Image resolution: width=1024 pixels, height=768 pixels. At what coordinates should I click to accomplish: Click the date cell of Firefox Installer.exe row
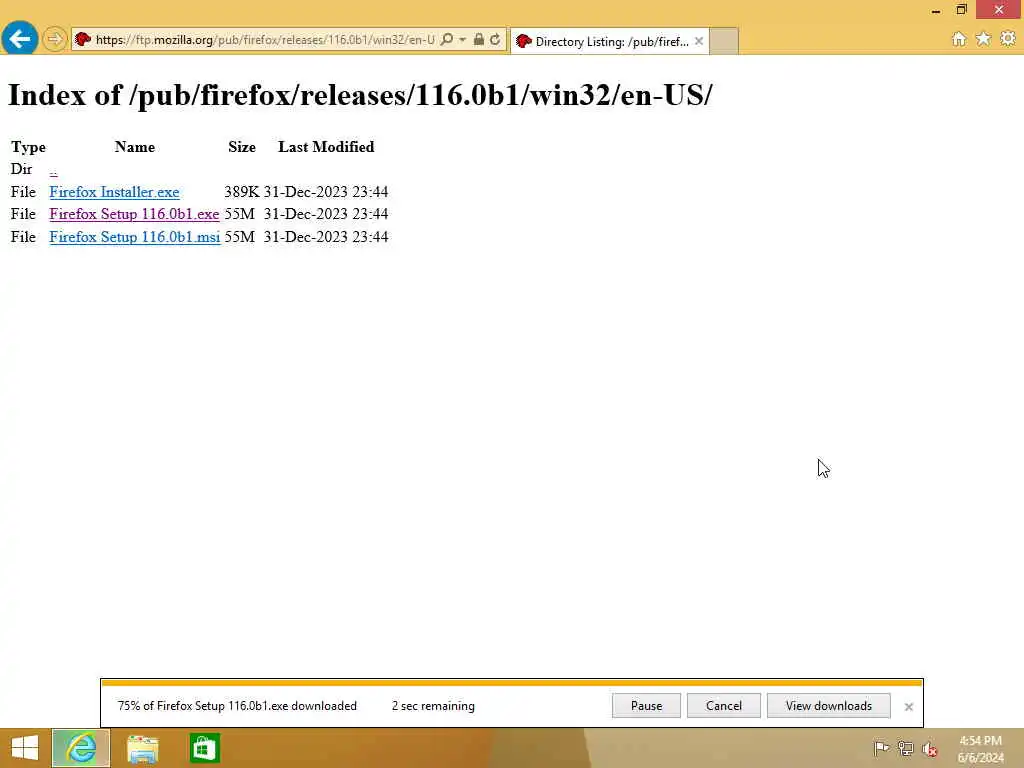coord(326,192)
